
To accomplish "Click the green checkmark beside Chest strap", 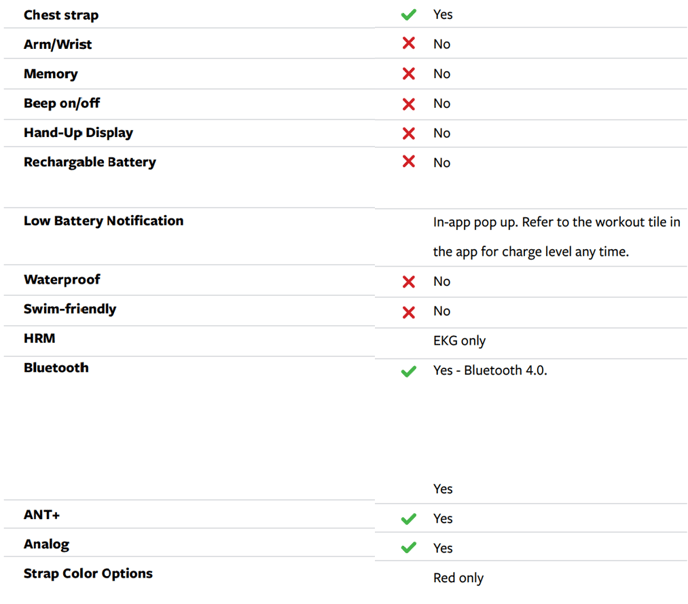I will (408, 15).
